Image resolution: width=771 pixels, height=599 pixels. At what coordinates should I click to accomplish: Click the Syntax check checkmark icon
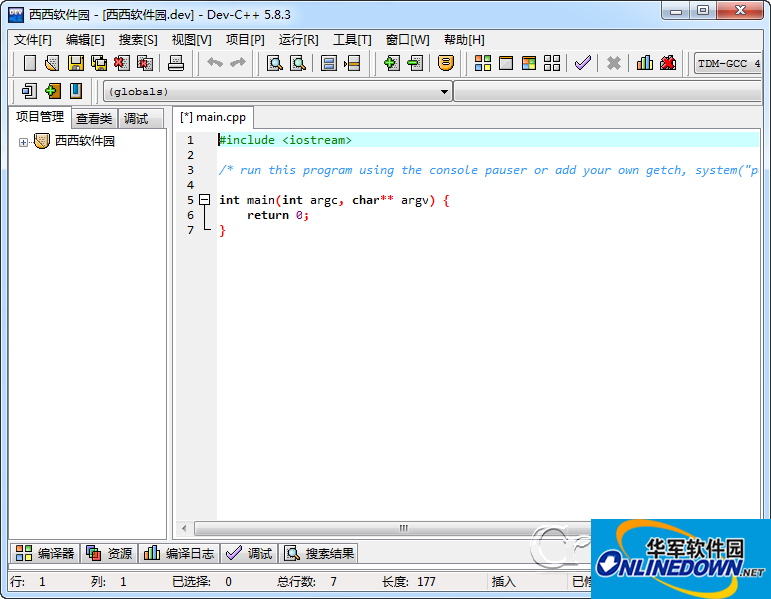582,63
